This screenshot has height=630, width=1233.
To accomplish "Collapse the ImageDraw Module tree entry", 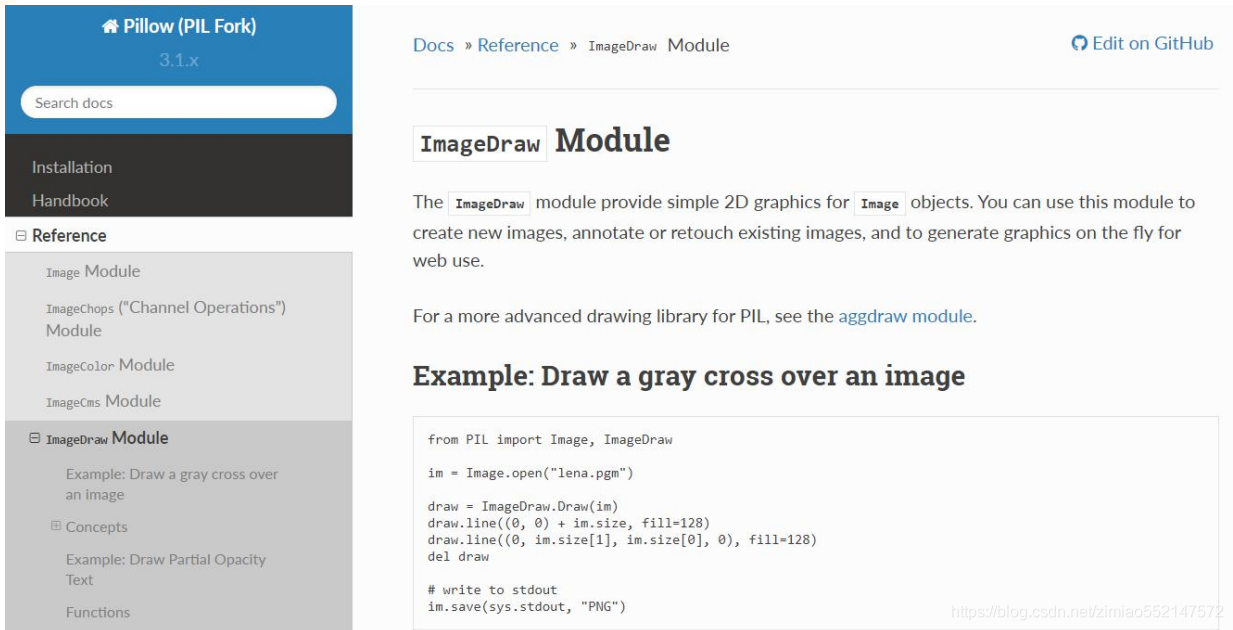I will (35, 438).
